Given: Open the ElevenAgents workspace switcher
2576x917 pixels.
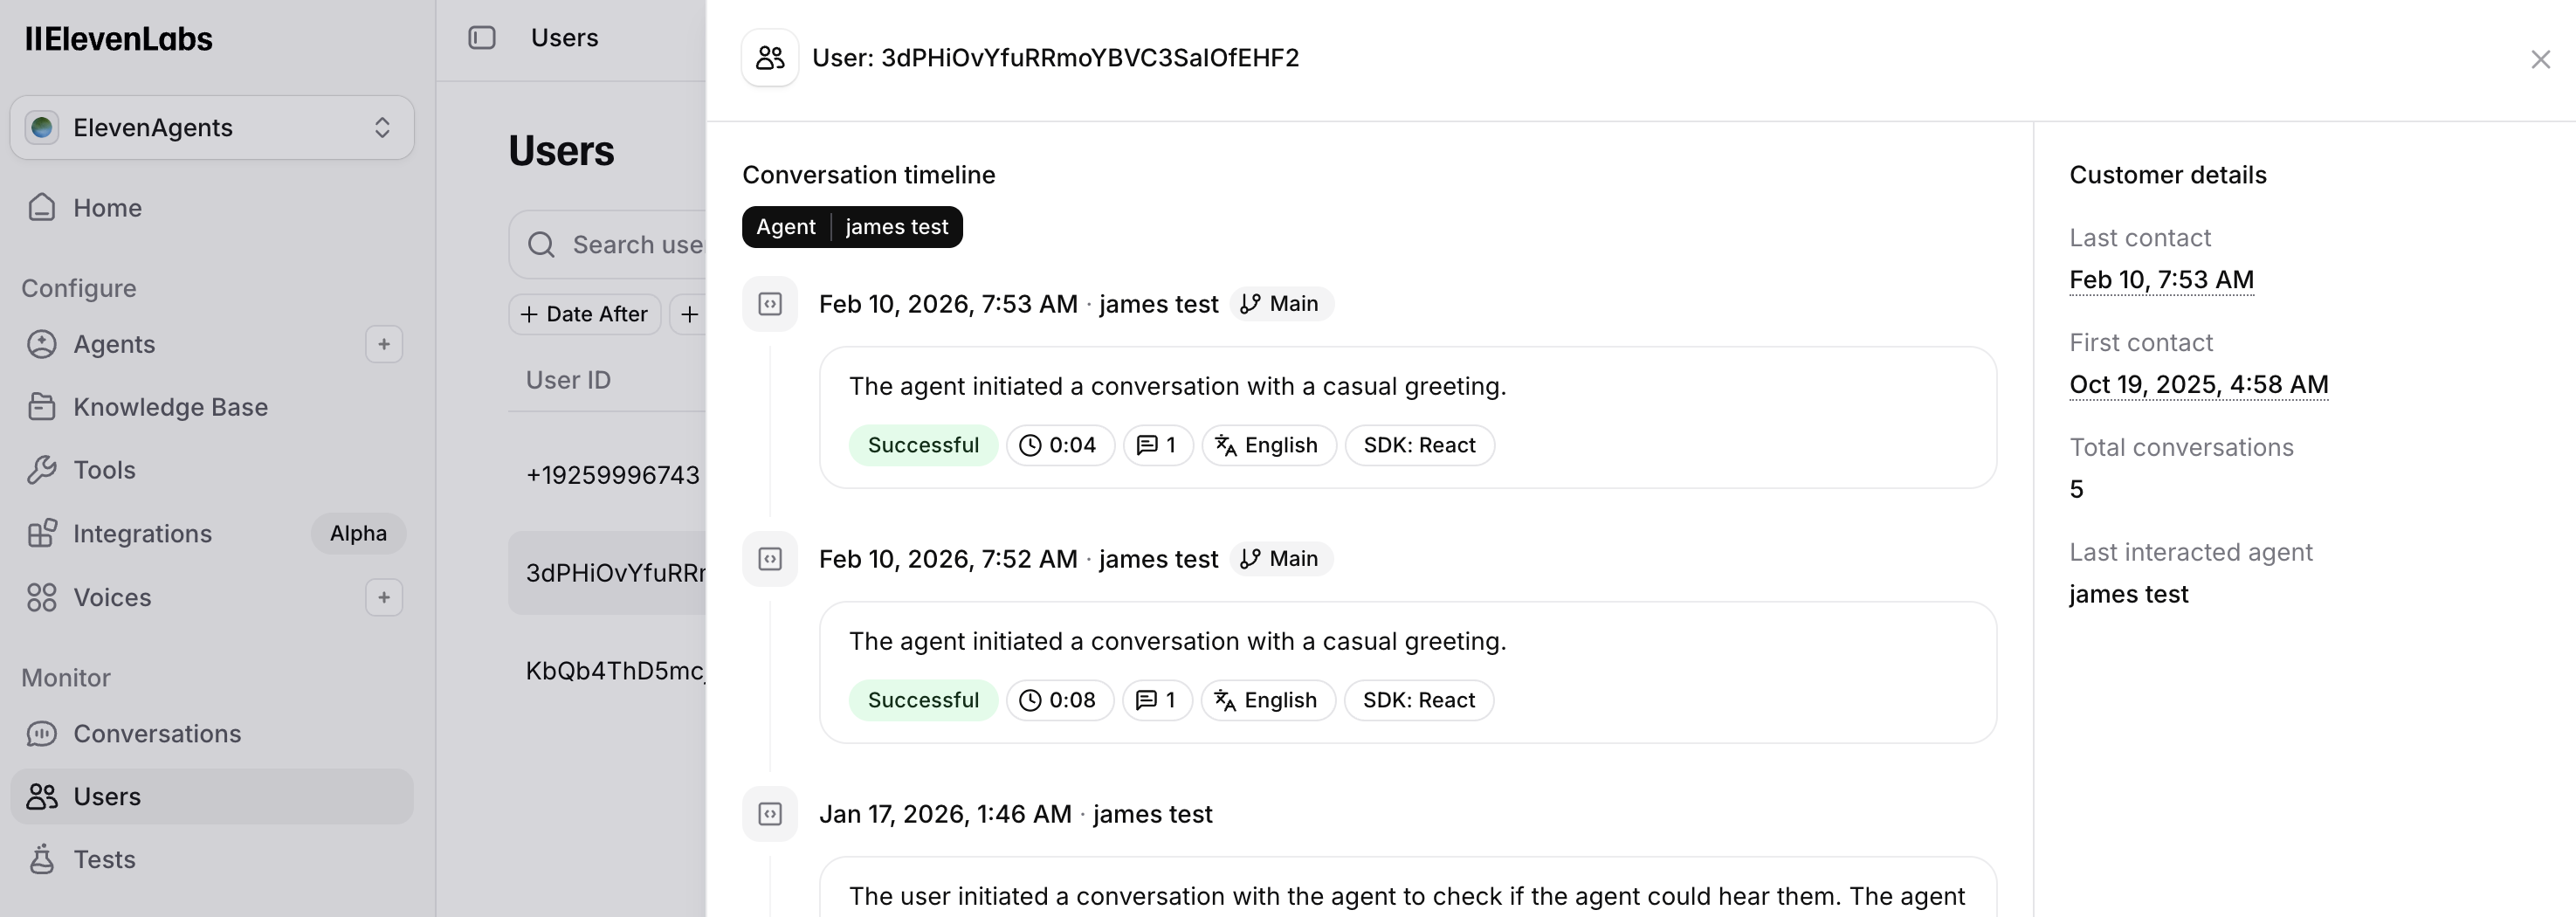Looking at the screenshot, I should click(211, 127).
